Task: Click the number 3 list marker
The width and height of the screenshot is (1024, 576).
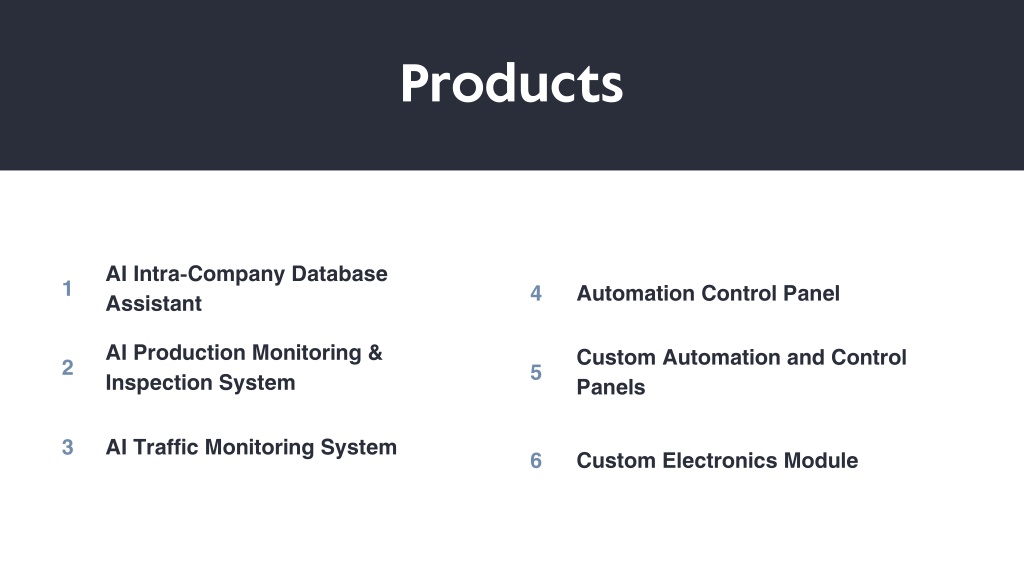Action: [x=67, y=447]
